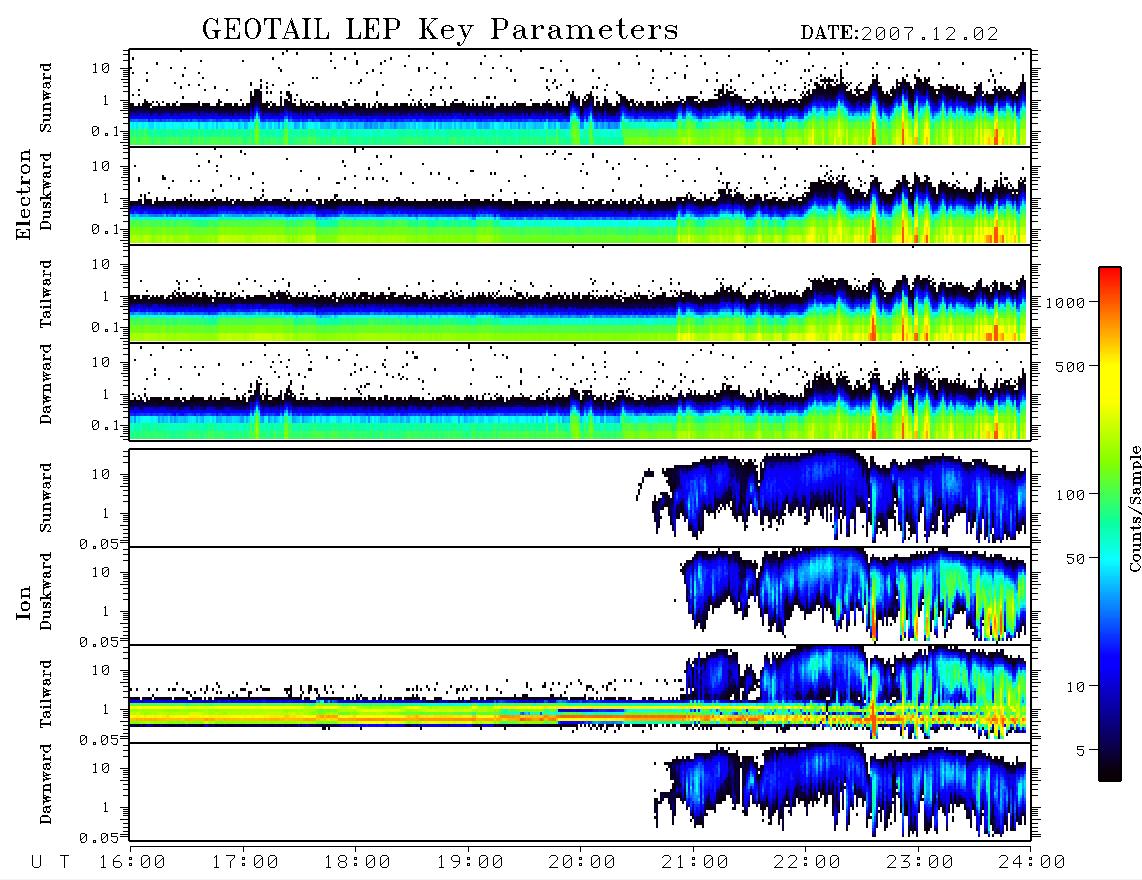Click the Counts/Sample color bar
Screen dimensions: 1142x880
click(1110, 524)
